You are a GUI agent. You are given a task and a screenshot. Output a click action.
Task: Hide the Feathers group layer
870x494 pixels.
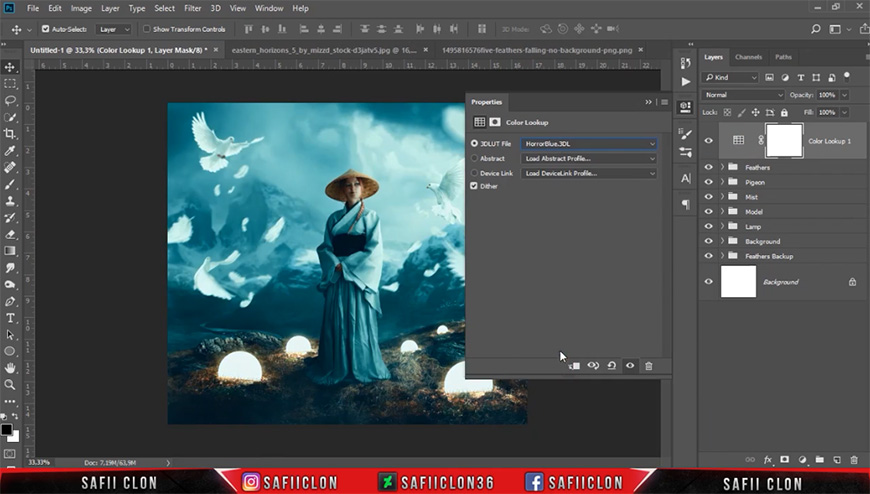point(709,167)
